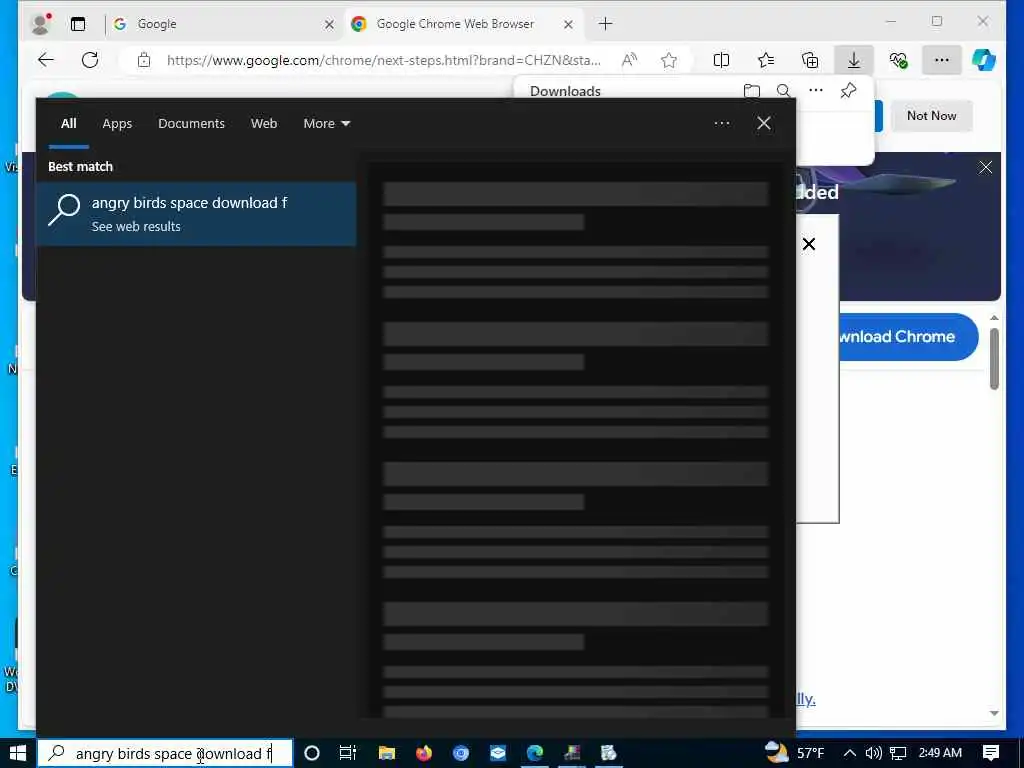Viewport: 1024px width, 768px height.
Task: Open Collections icon in toolbar
Action: 810,60
